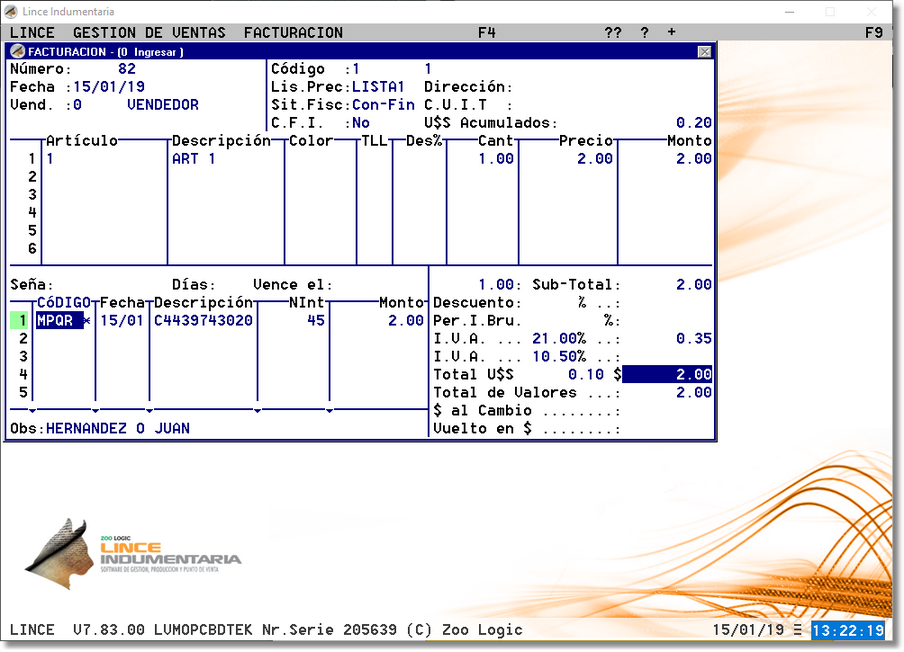Close the FACTURACION dialog window
The image size is (904, 652).
pos(705,52)
